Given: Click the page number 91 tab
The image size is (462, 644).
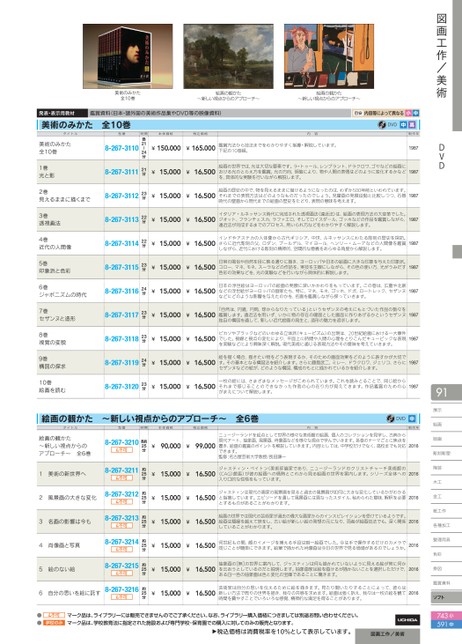Looking at the screenshot, I should (446, 392).
